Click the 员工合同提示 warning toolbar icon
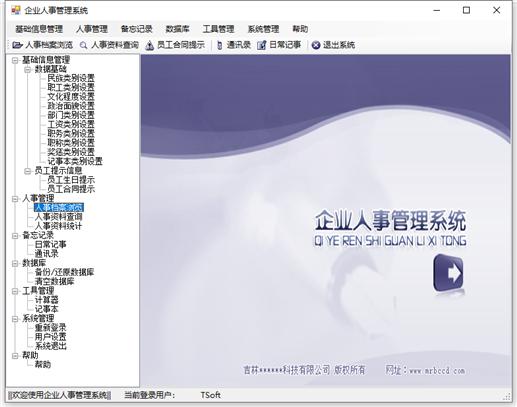This screenshot has height=407, width=517. click(x=150, y=45)
